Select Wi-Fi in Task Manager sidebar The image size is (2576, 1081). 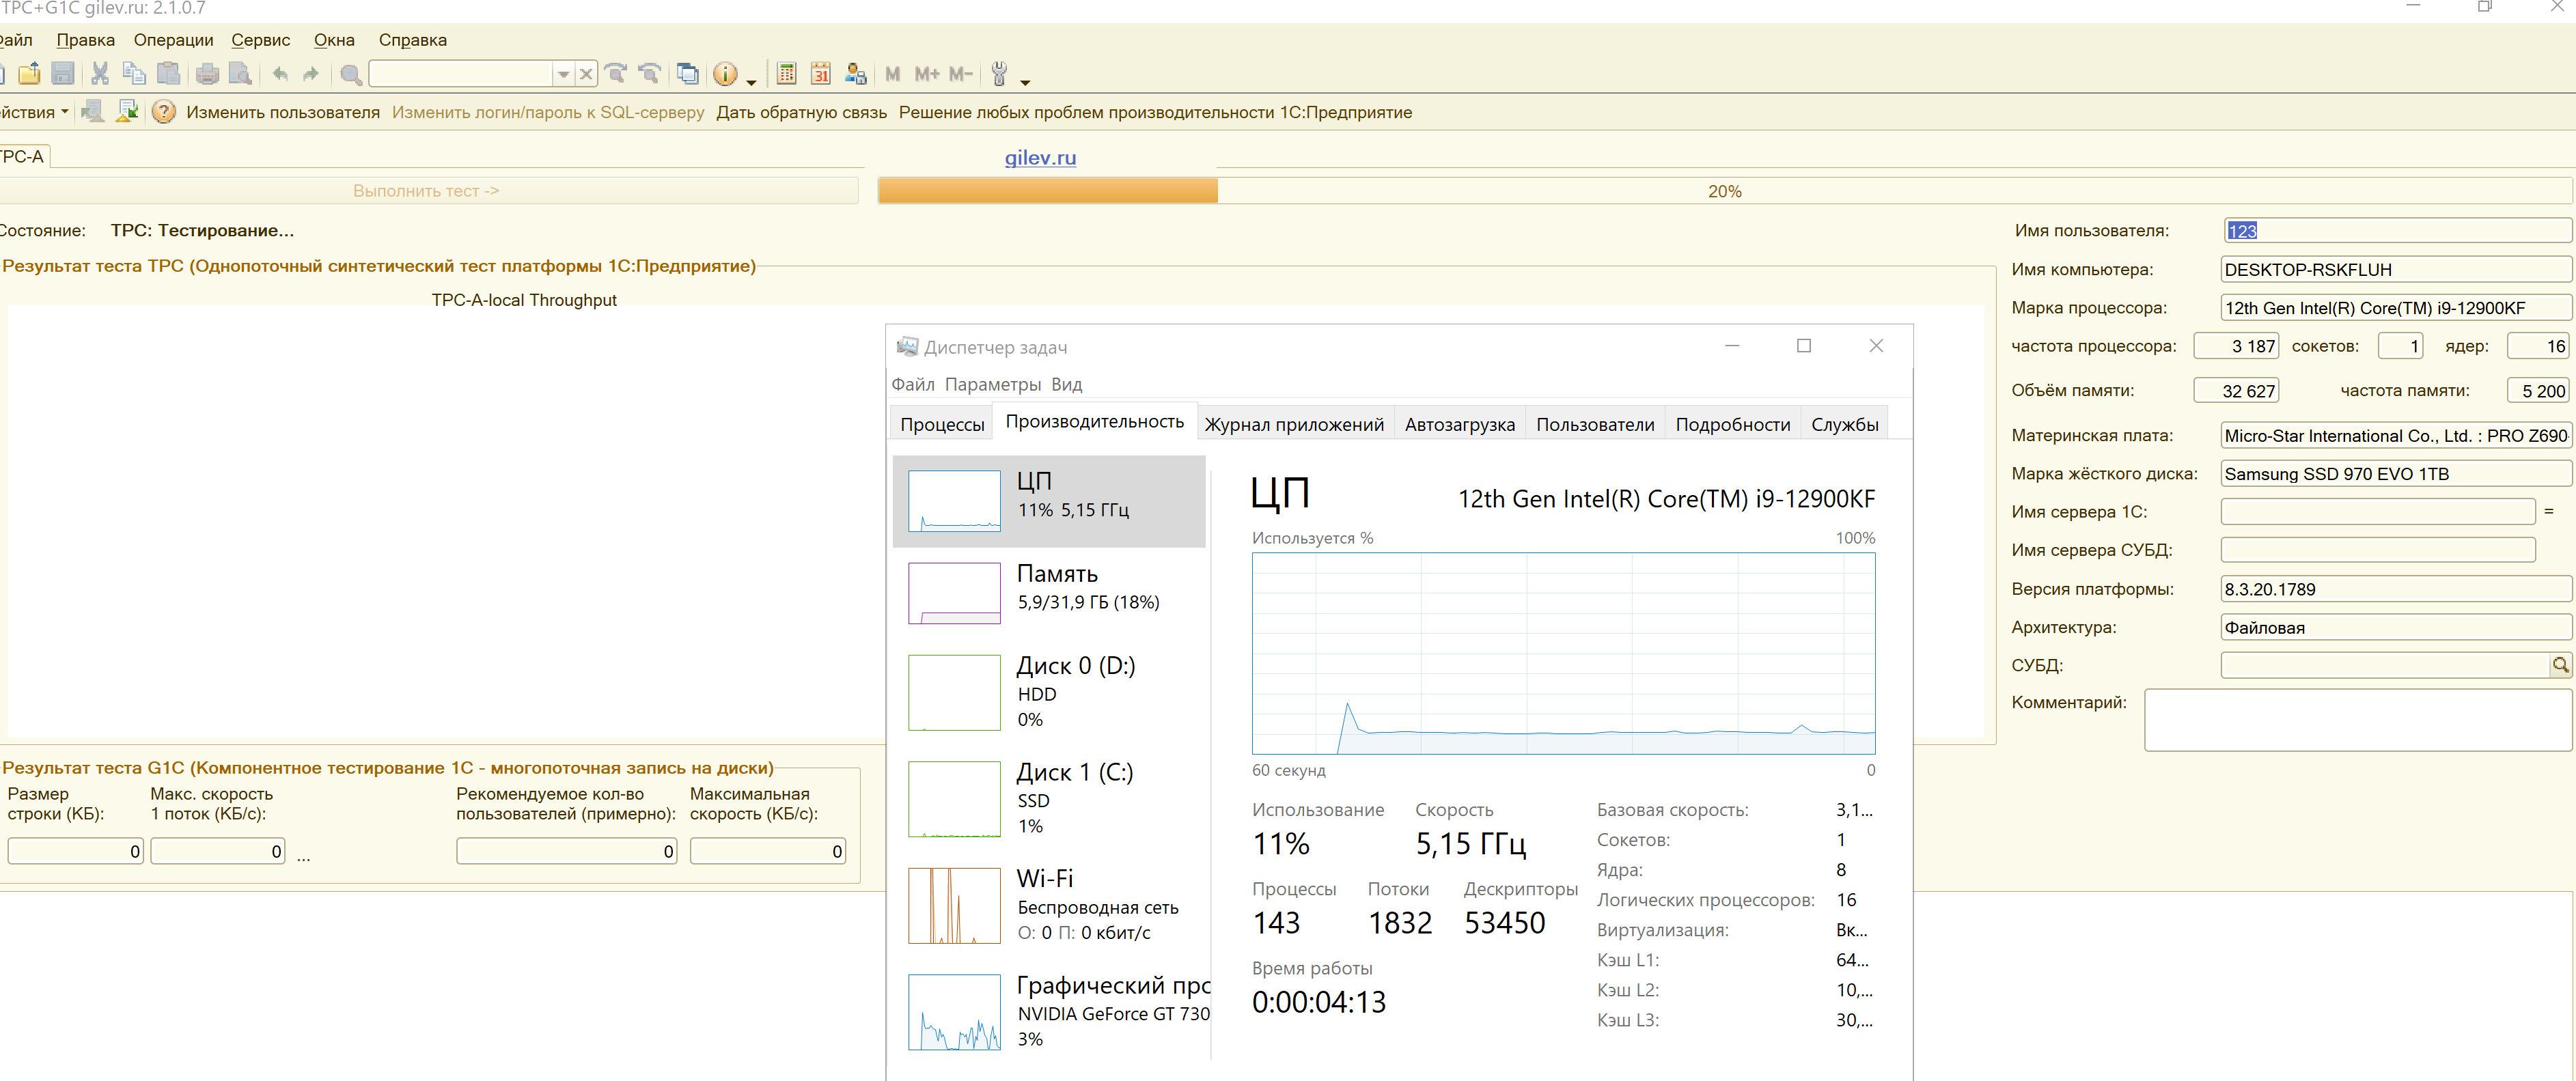pos(1049,905)
